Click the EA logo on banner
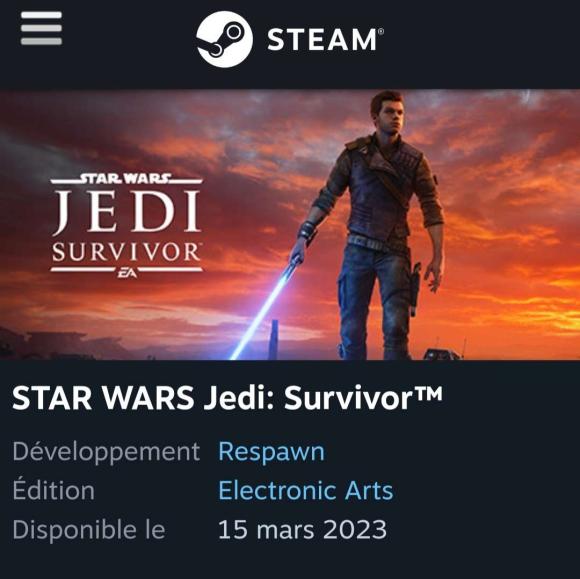Image resolution: width=580 pixels, height=579 pixels. [127, 273]
